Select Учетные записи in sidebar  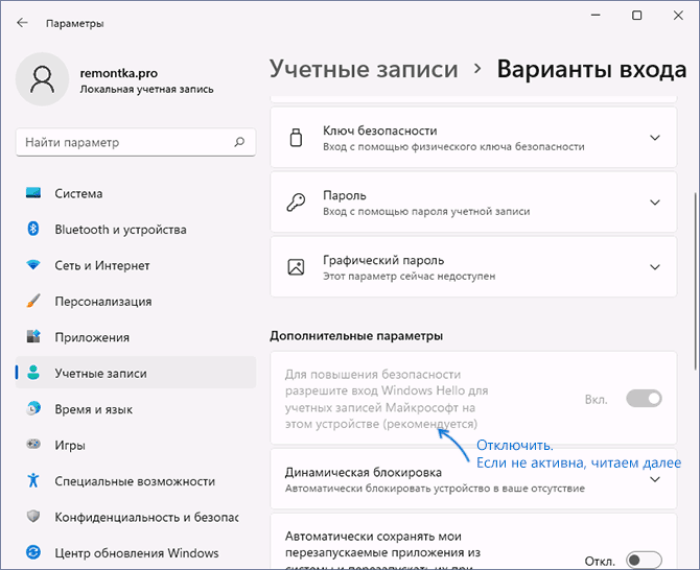[x=136, y=373]
